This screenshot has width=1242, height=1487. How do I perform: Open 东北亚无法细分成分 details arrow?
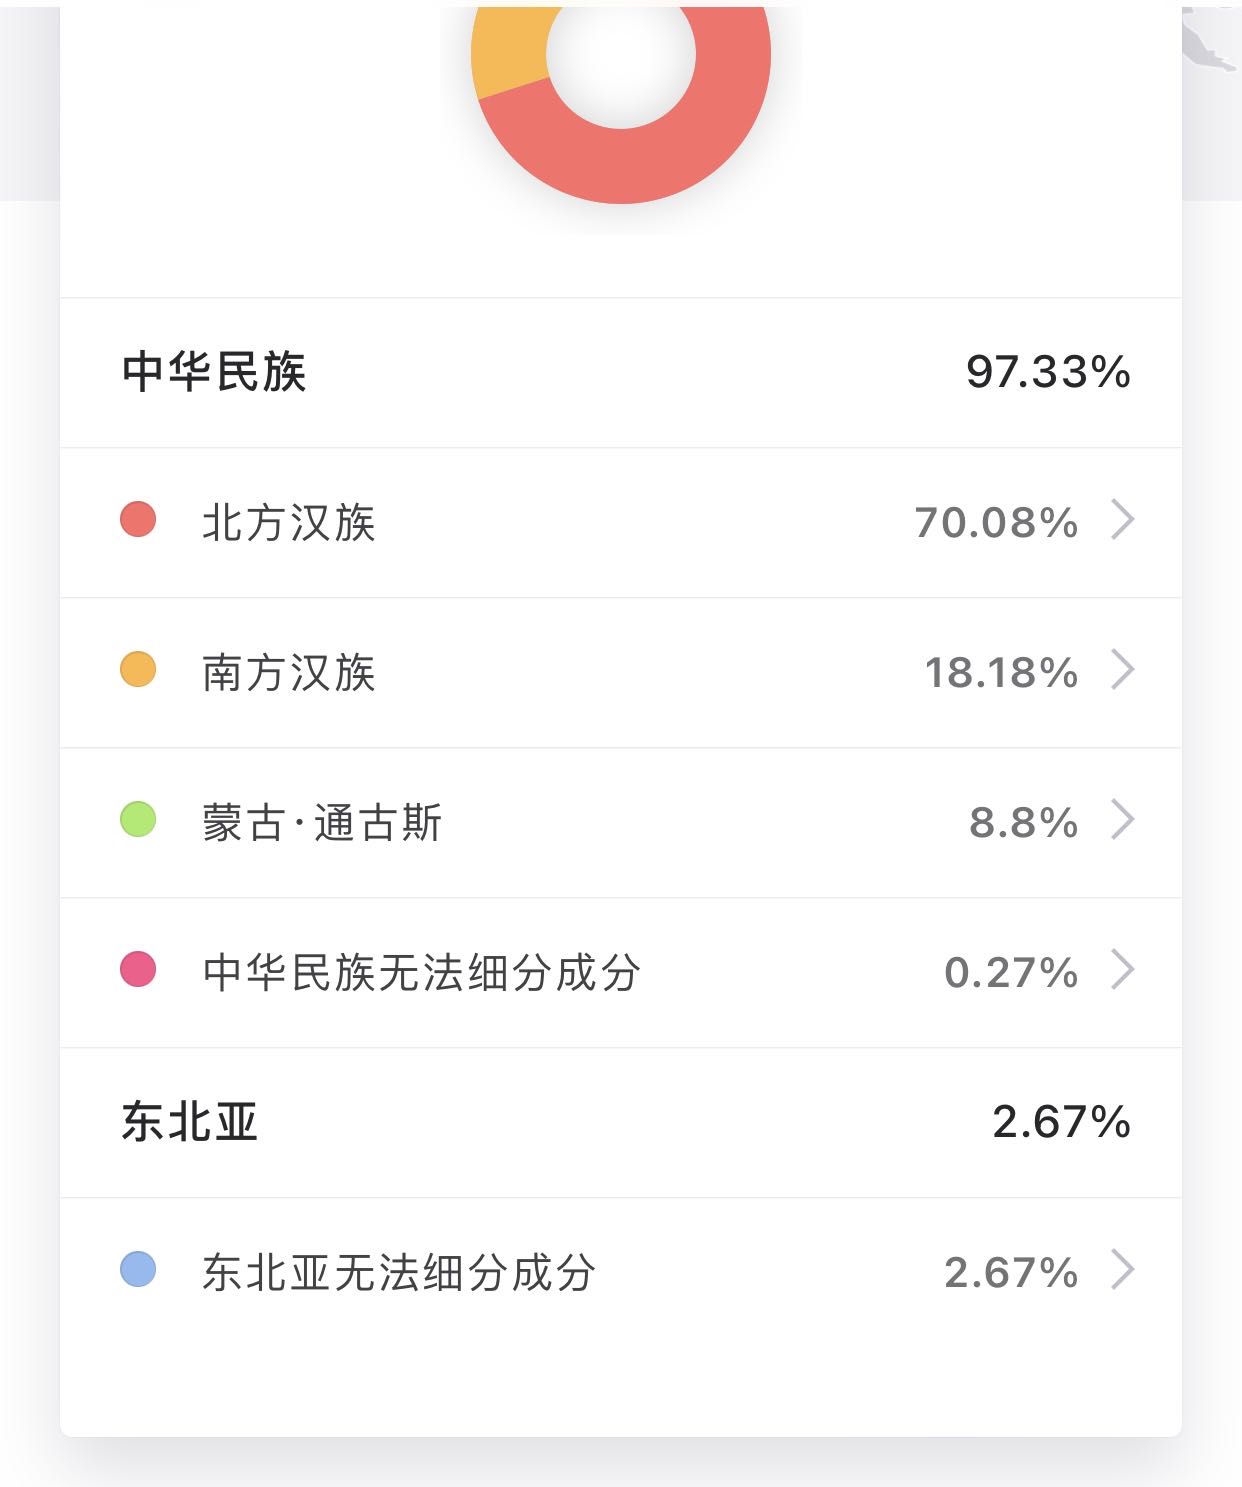point(1123,1271)
